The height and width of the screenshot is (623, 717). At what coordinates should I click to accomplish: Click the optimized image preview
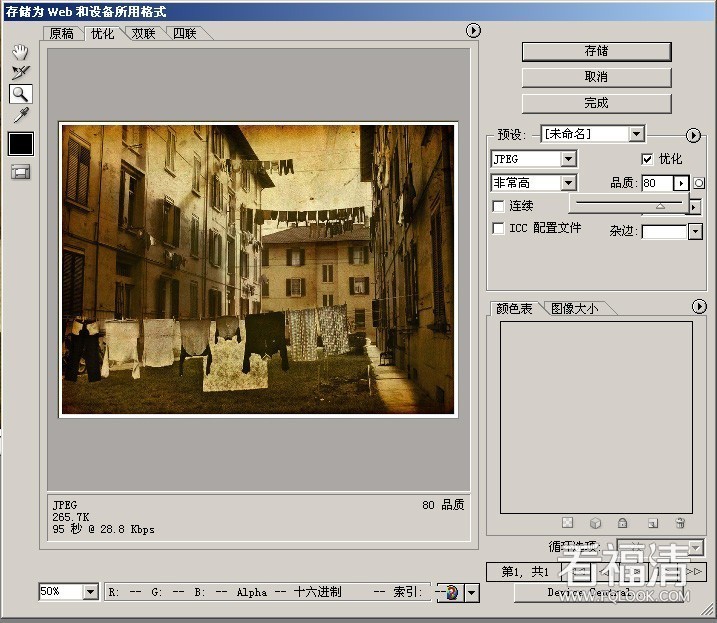coord(258,269)
